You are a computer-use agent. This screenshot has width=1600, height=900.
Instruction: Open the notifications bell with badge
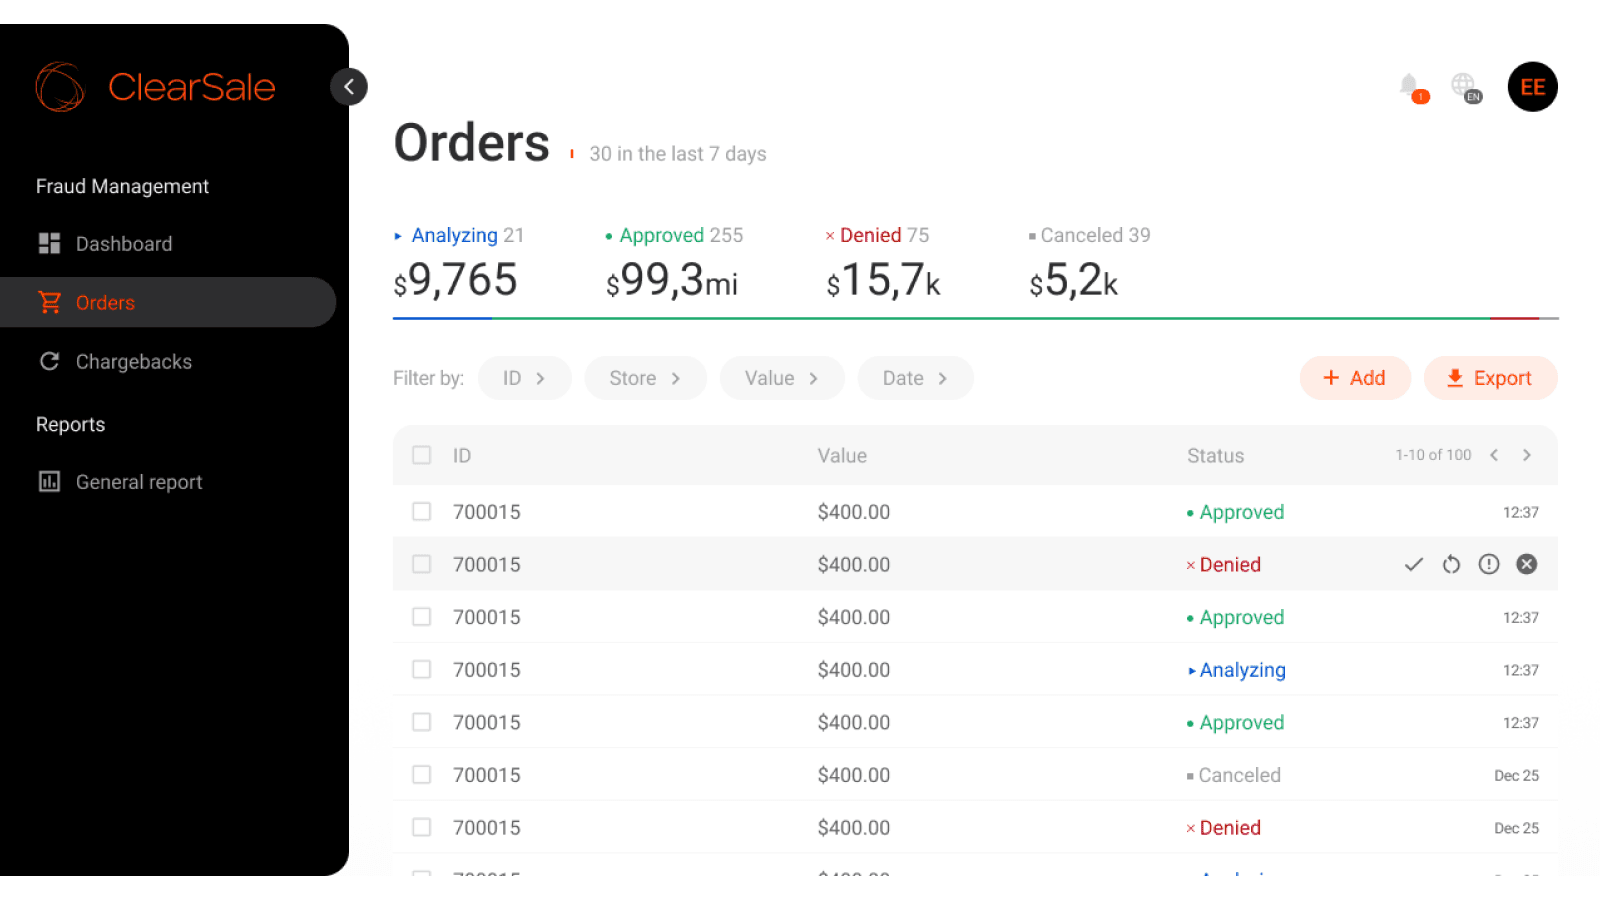[x=1410, y=87]
